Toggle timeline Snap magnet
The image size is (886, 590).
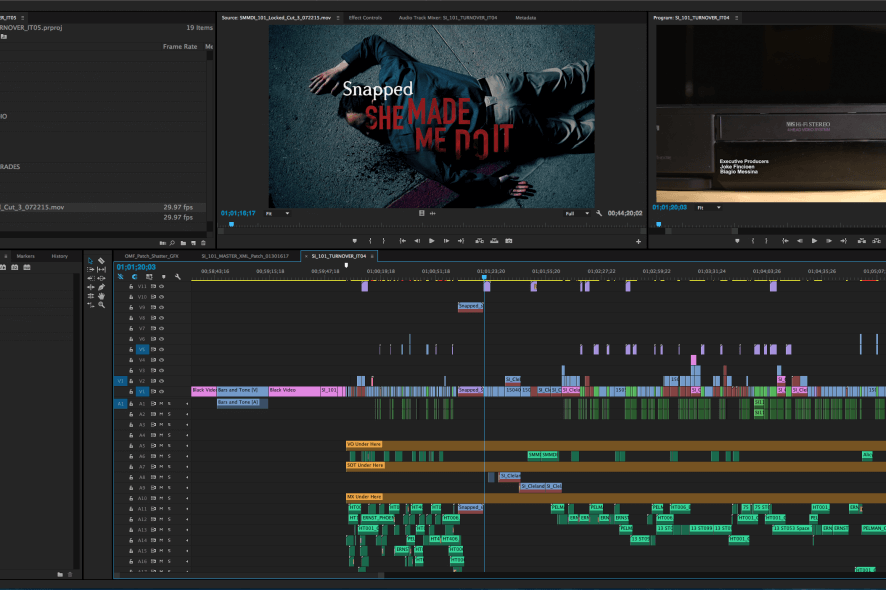[134, 277]
